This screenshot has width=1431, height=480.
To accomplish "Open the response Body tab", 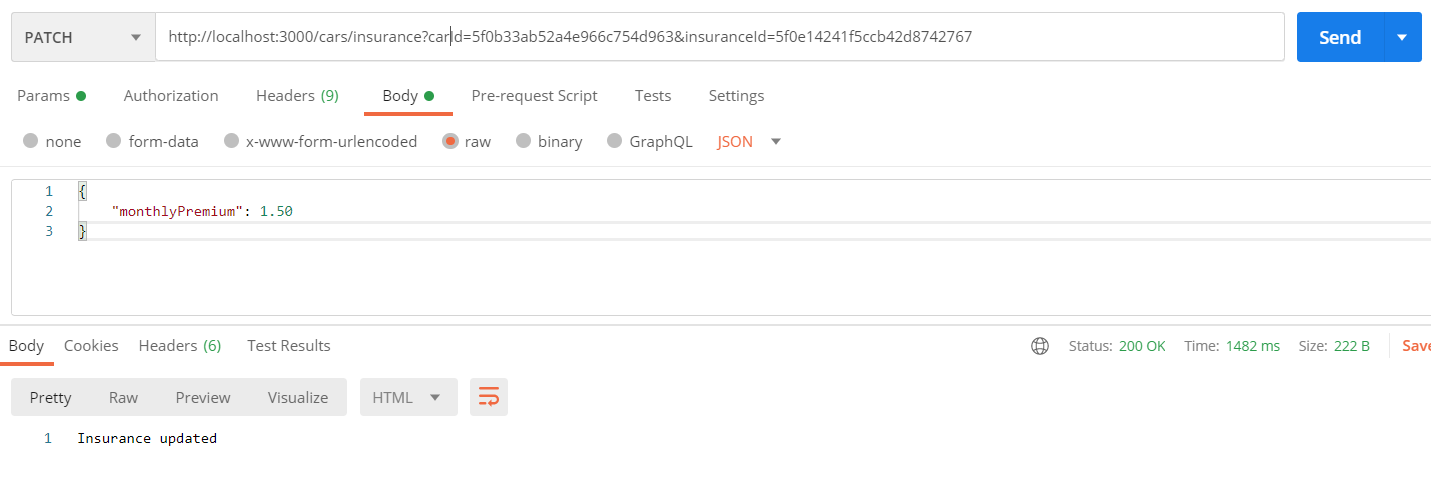I will point(26,346).
